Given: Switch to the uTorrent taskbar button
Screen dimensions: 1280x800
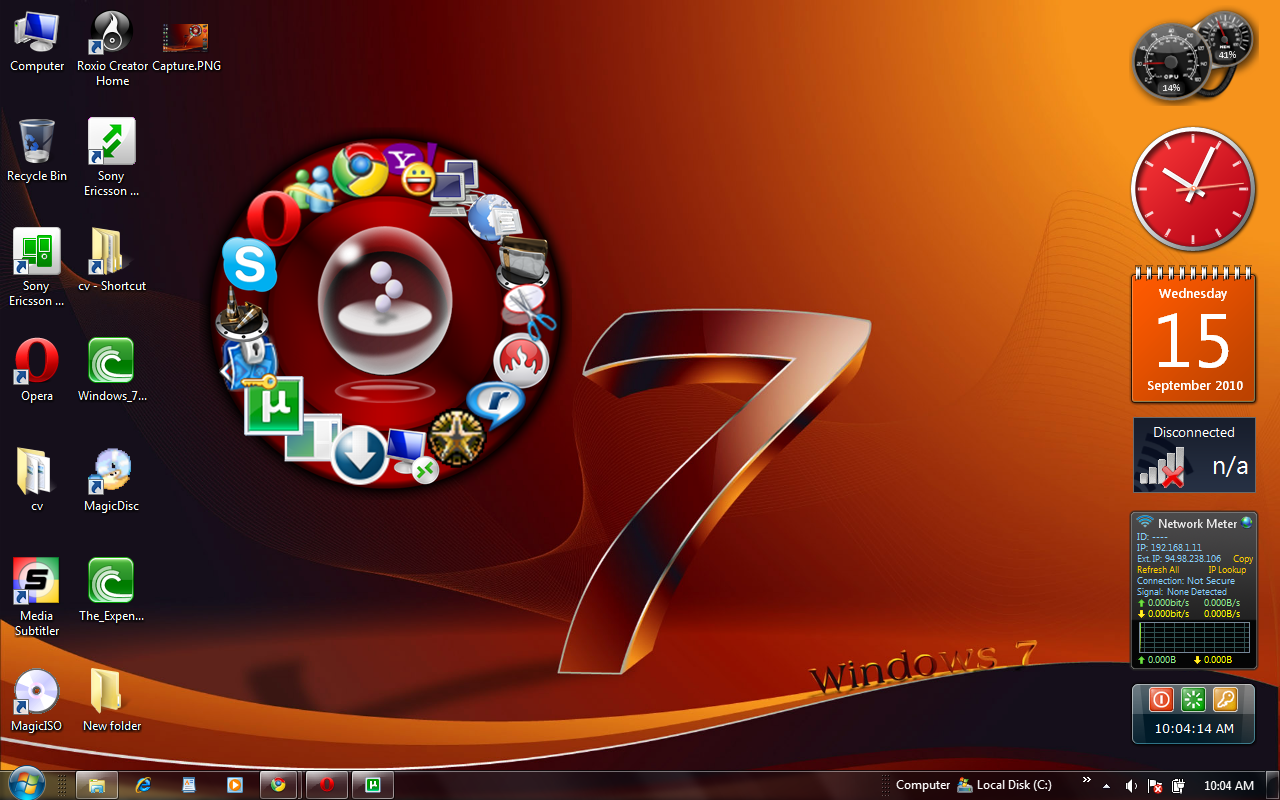Looking at the screenshot, I should tap(373, 785).
